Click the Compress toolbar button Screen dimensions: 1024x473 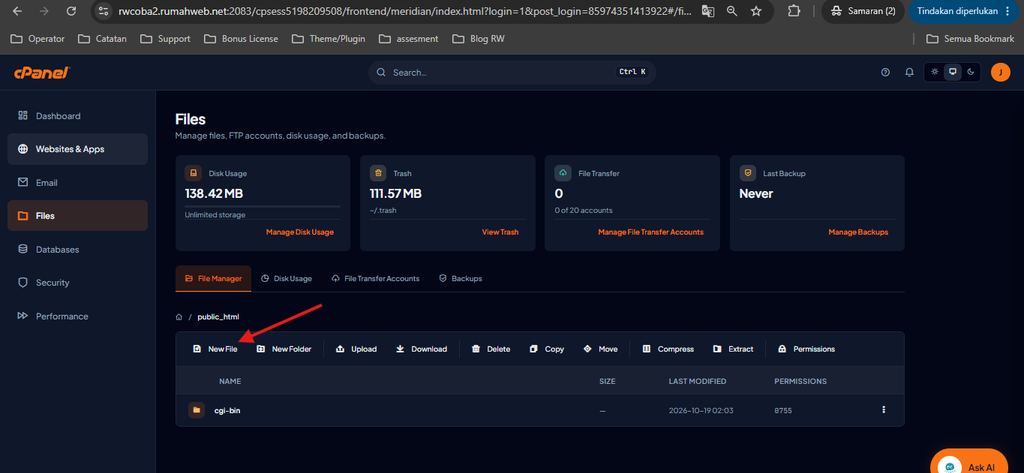pos(668,349)
